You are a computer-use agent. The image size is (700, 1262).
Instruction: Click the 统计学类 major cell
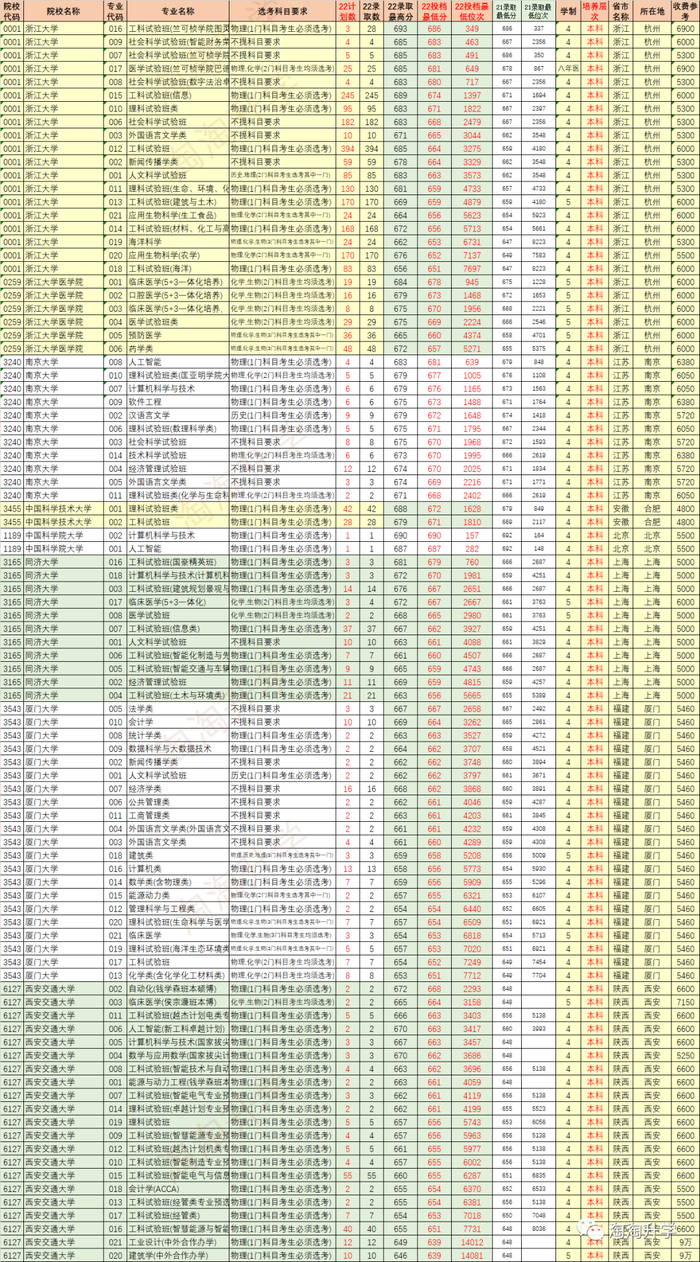(x=178, y=735)
